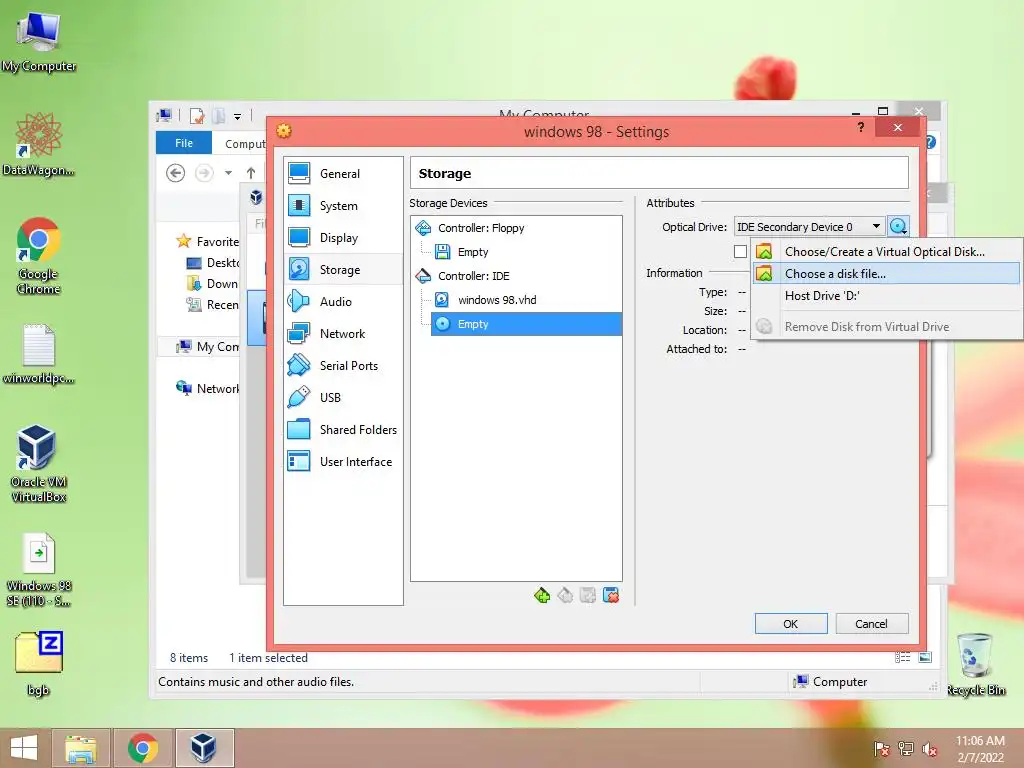
Task: Click the Back arrow in My Computer window
Action: (175, 173)
